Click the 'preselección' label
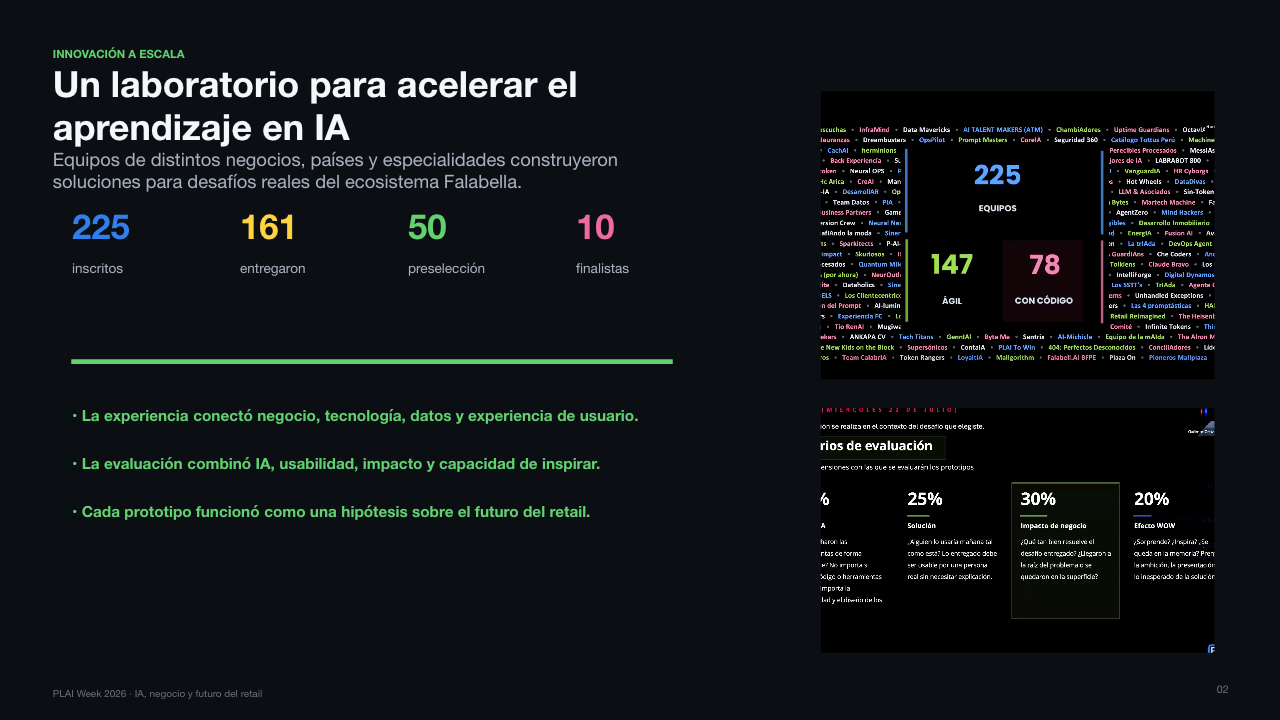The height and width of the screenshot is (720, 1280). click(446, 269)
